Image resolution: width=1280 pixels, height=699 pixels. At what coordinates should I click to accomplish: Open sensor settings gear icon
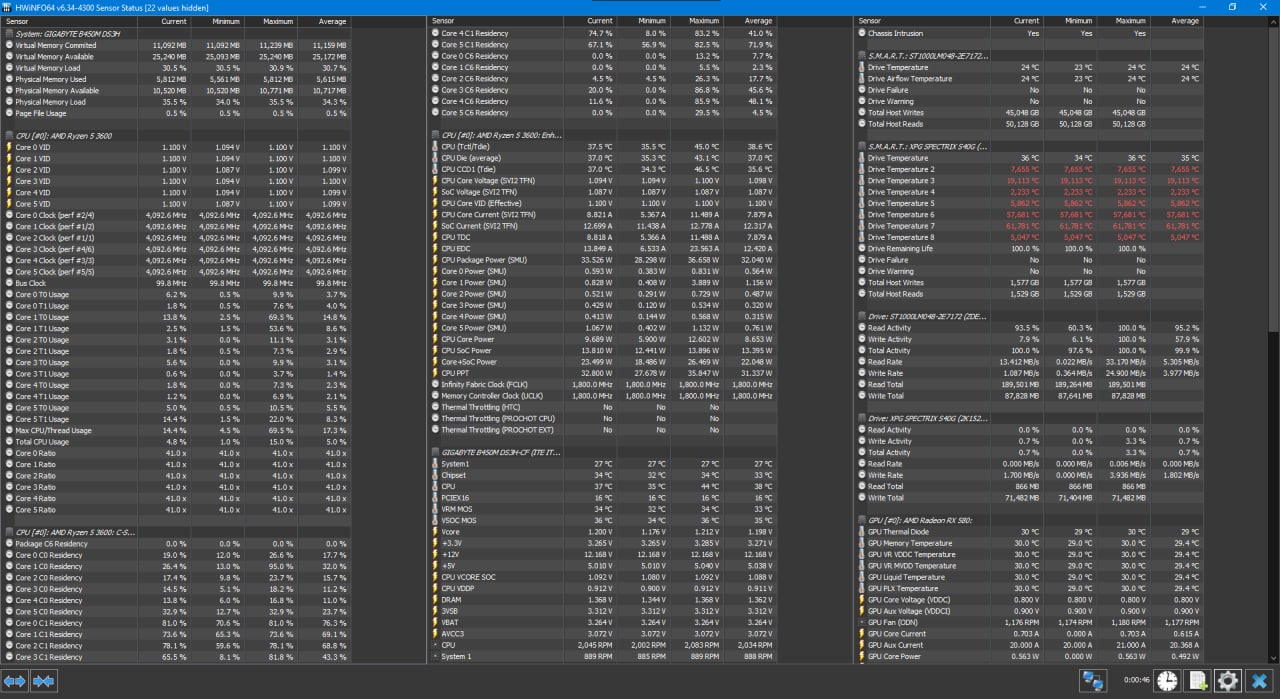[1227, 681]
